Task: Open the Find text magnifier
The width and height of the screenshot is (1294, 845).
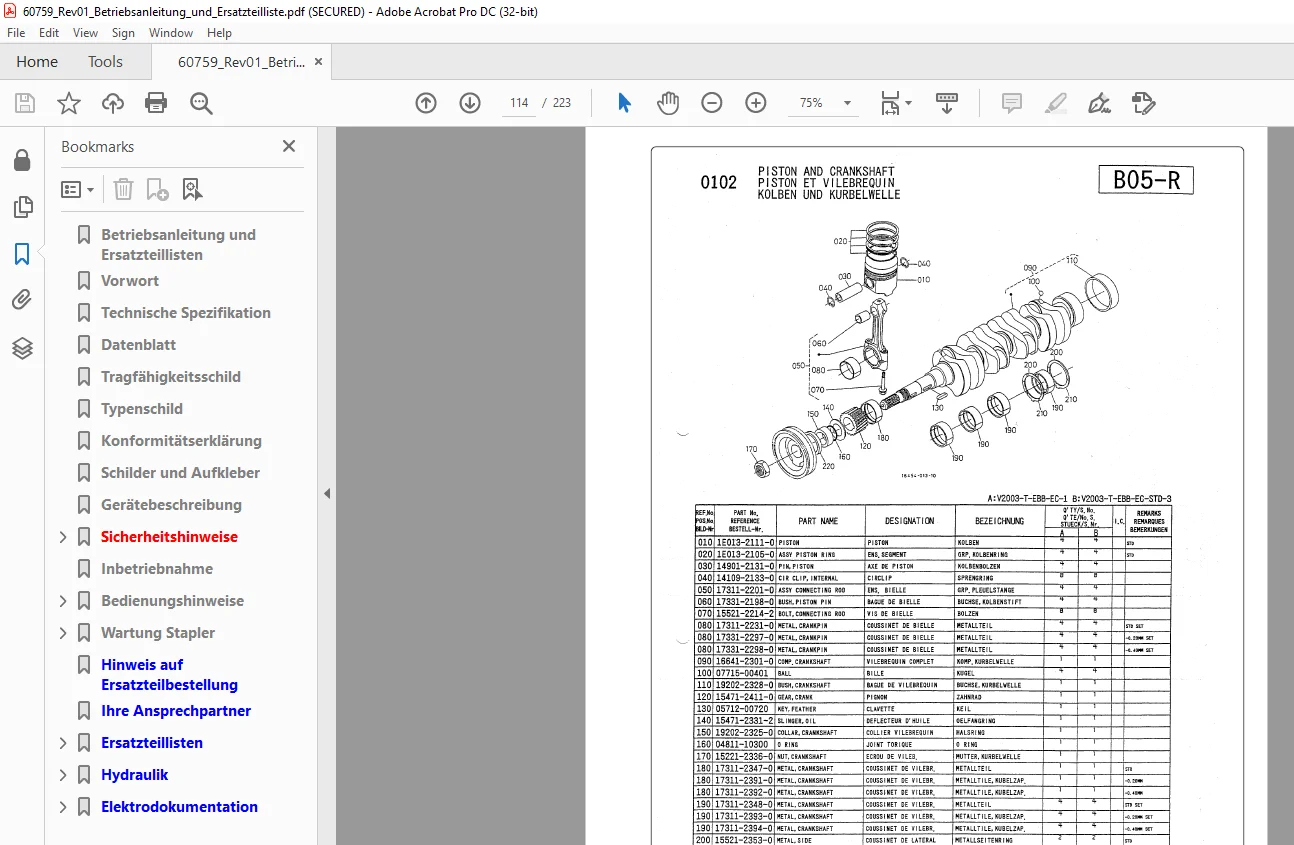Action: click(x=201, y=103)
